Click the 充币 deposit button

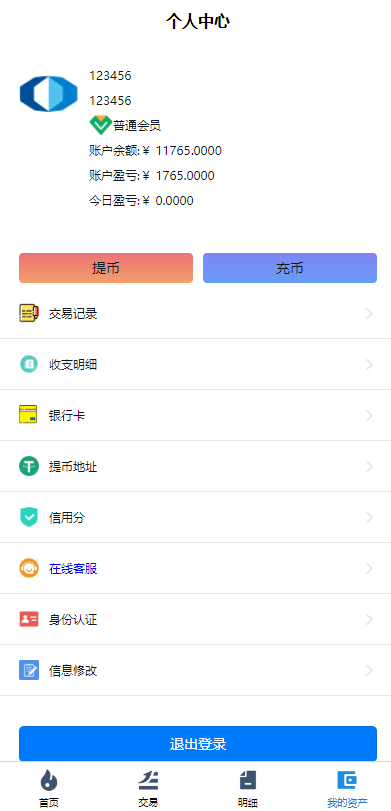tap(290, 268)
